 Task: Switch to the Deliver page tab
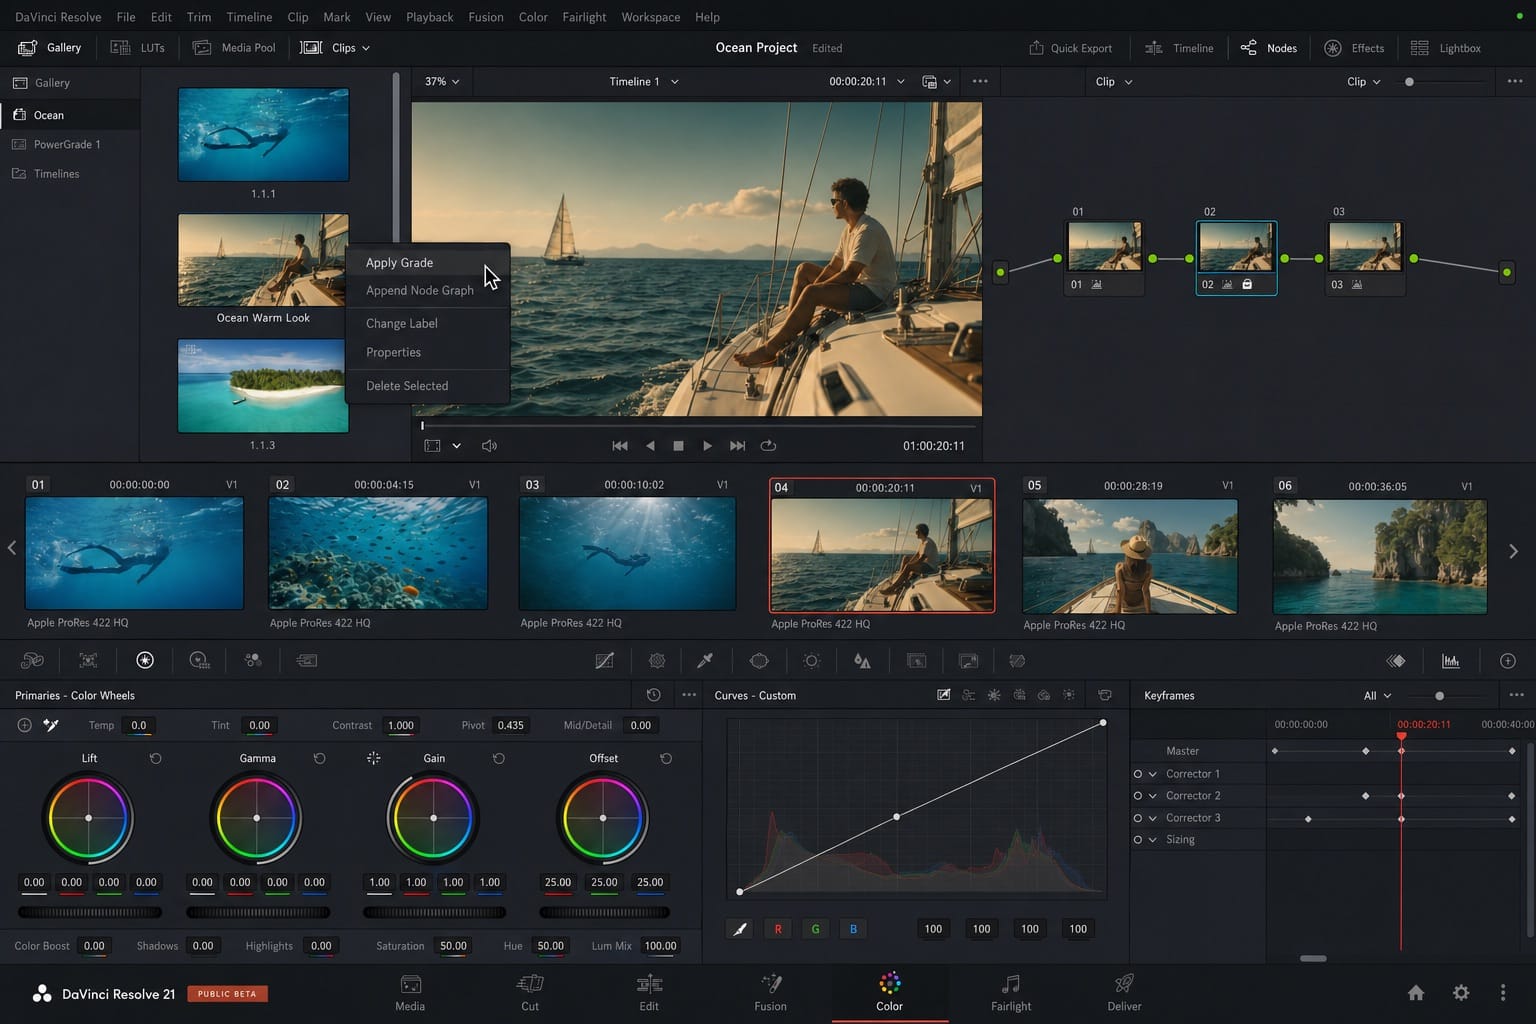point(1124,993)
